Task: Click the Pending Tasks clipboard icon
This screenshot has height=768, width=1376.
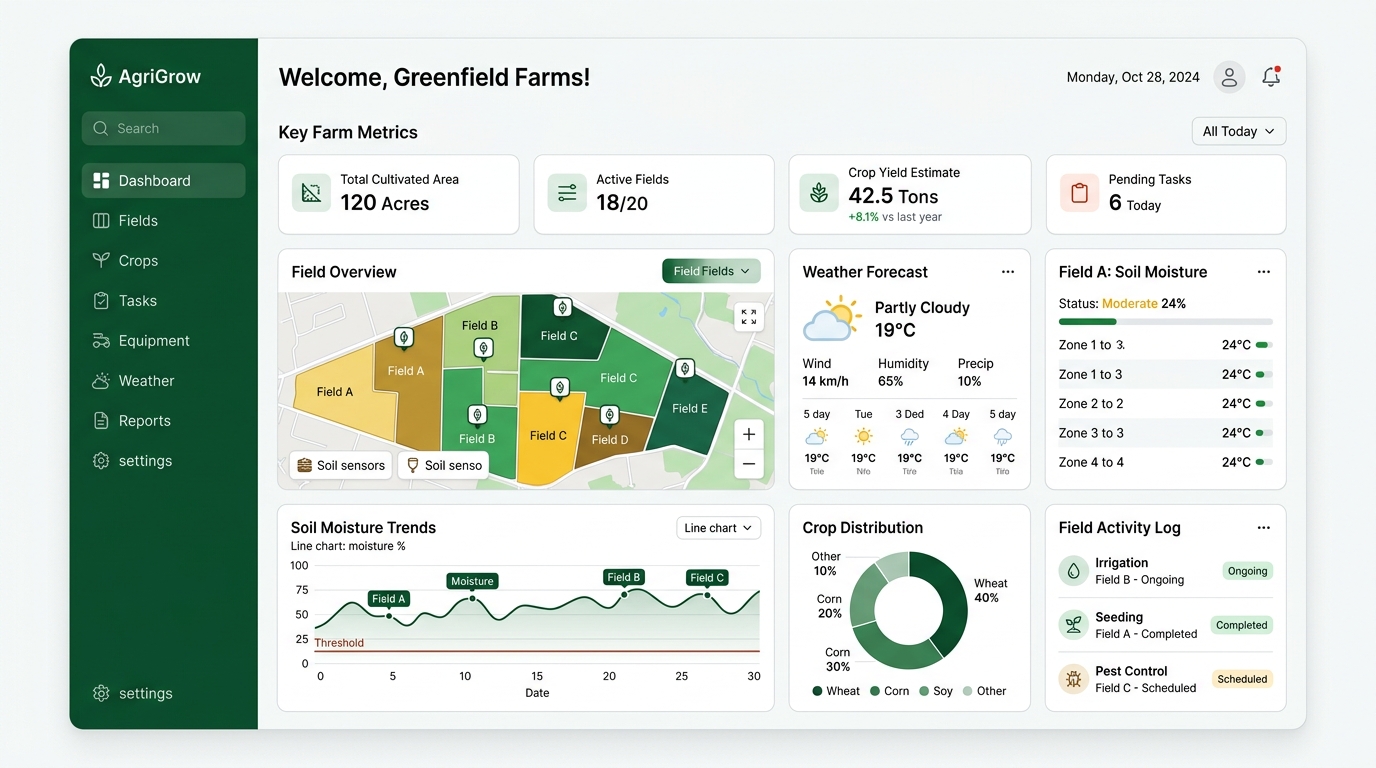Action: [1079, 193]
